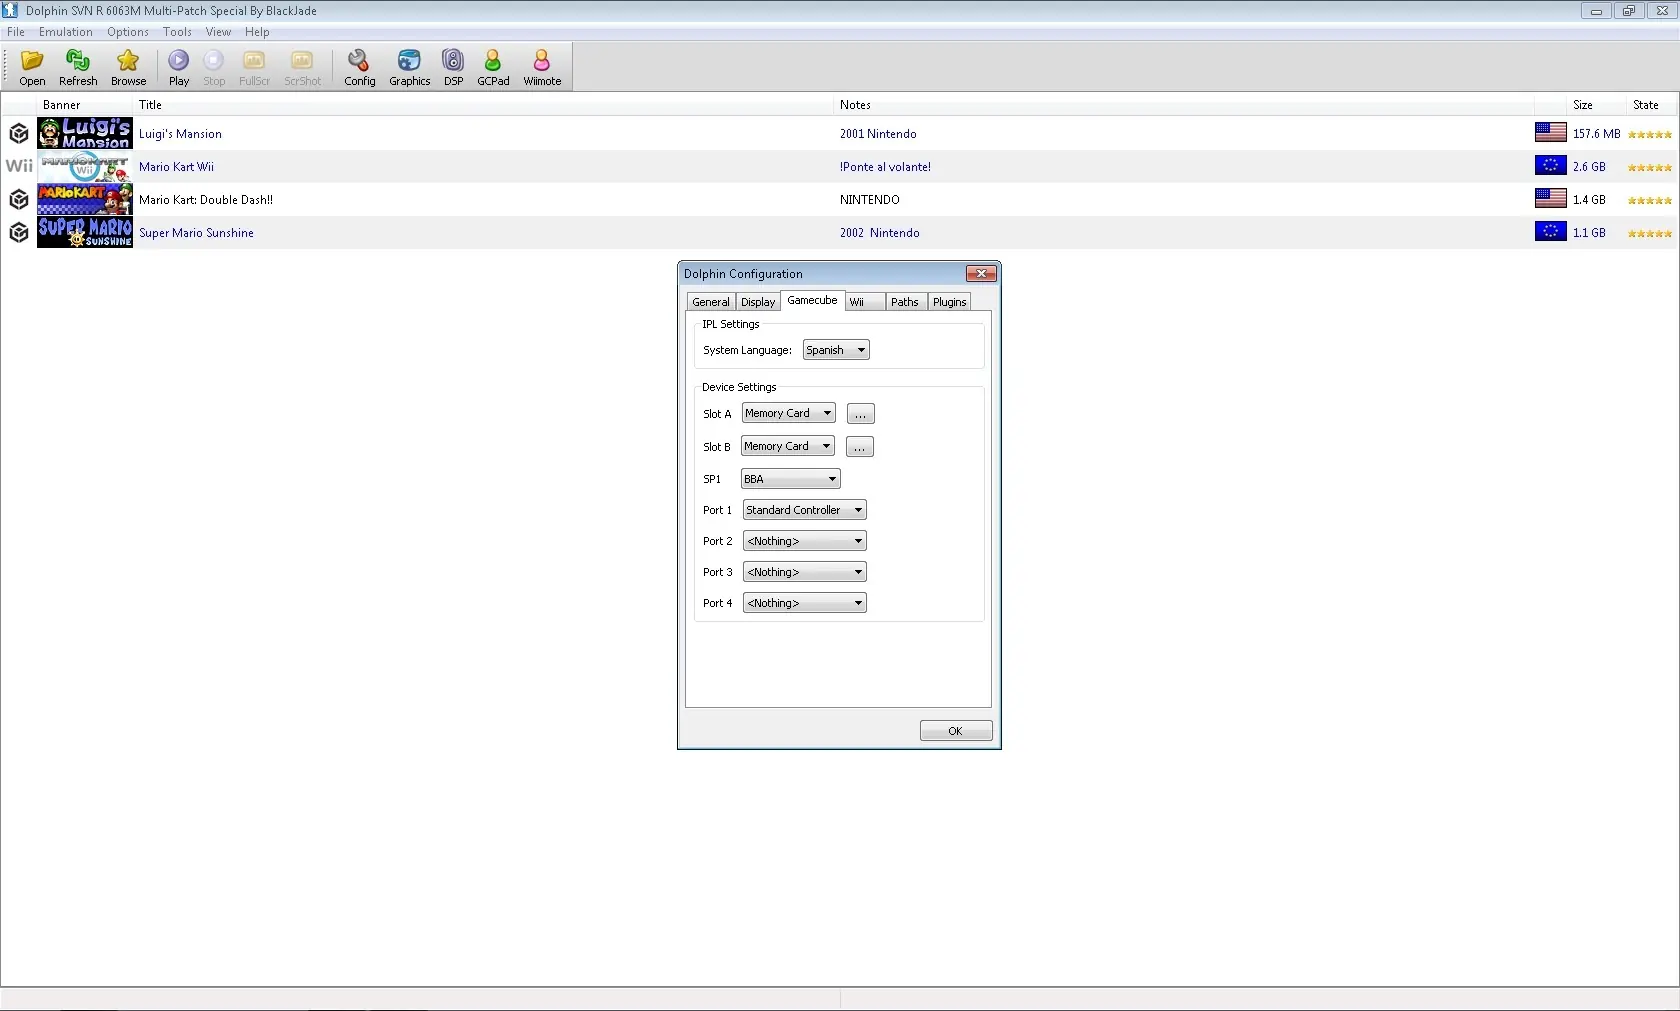Open a game with the Open toolbar icon
The height and width of the screenshot is (1011, 1680).
point(32,67)
